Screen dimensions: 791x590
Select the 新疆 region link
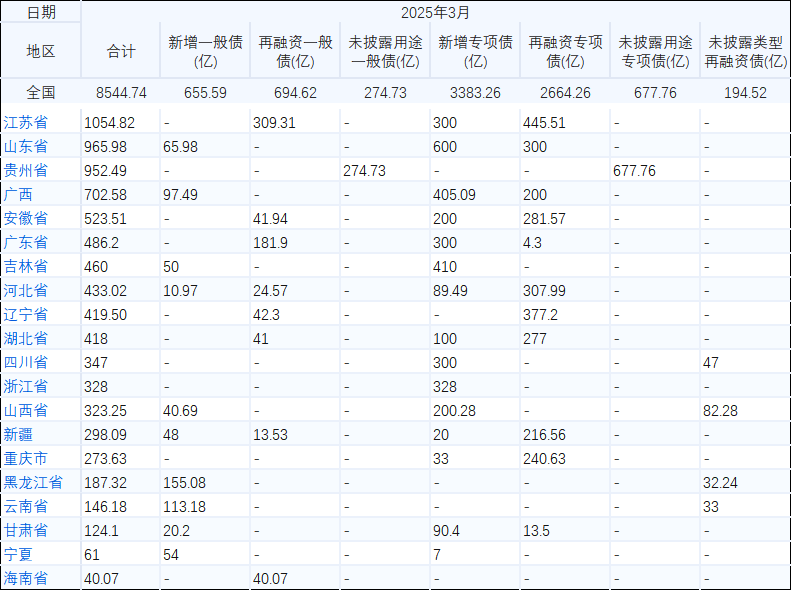[x=19, y=434]
